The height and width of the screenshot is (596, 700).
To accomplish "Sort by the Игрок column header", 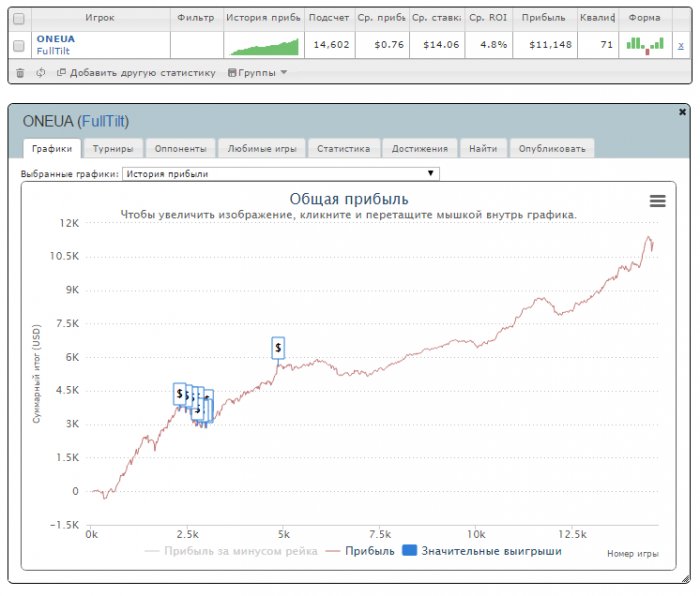I will pos(100,18).
